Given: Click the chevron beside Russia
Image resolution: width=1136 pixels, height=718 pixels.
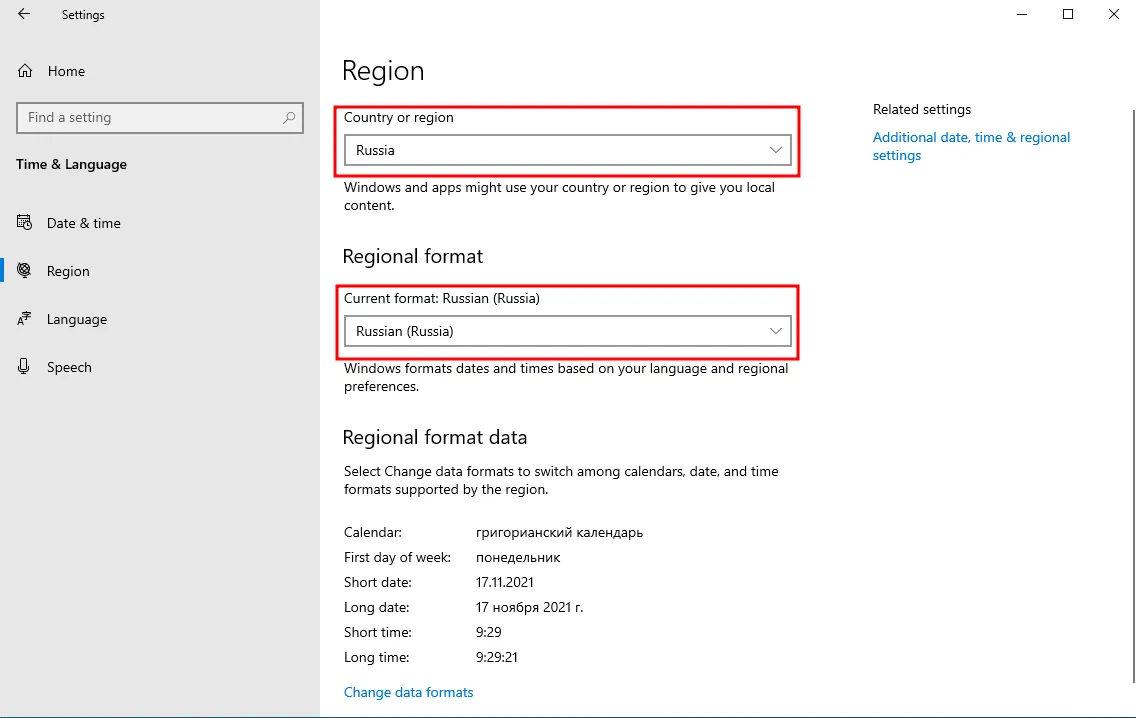Looking at the screenshot, I should coord(775,150).
